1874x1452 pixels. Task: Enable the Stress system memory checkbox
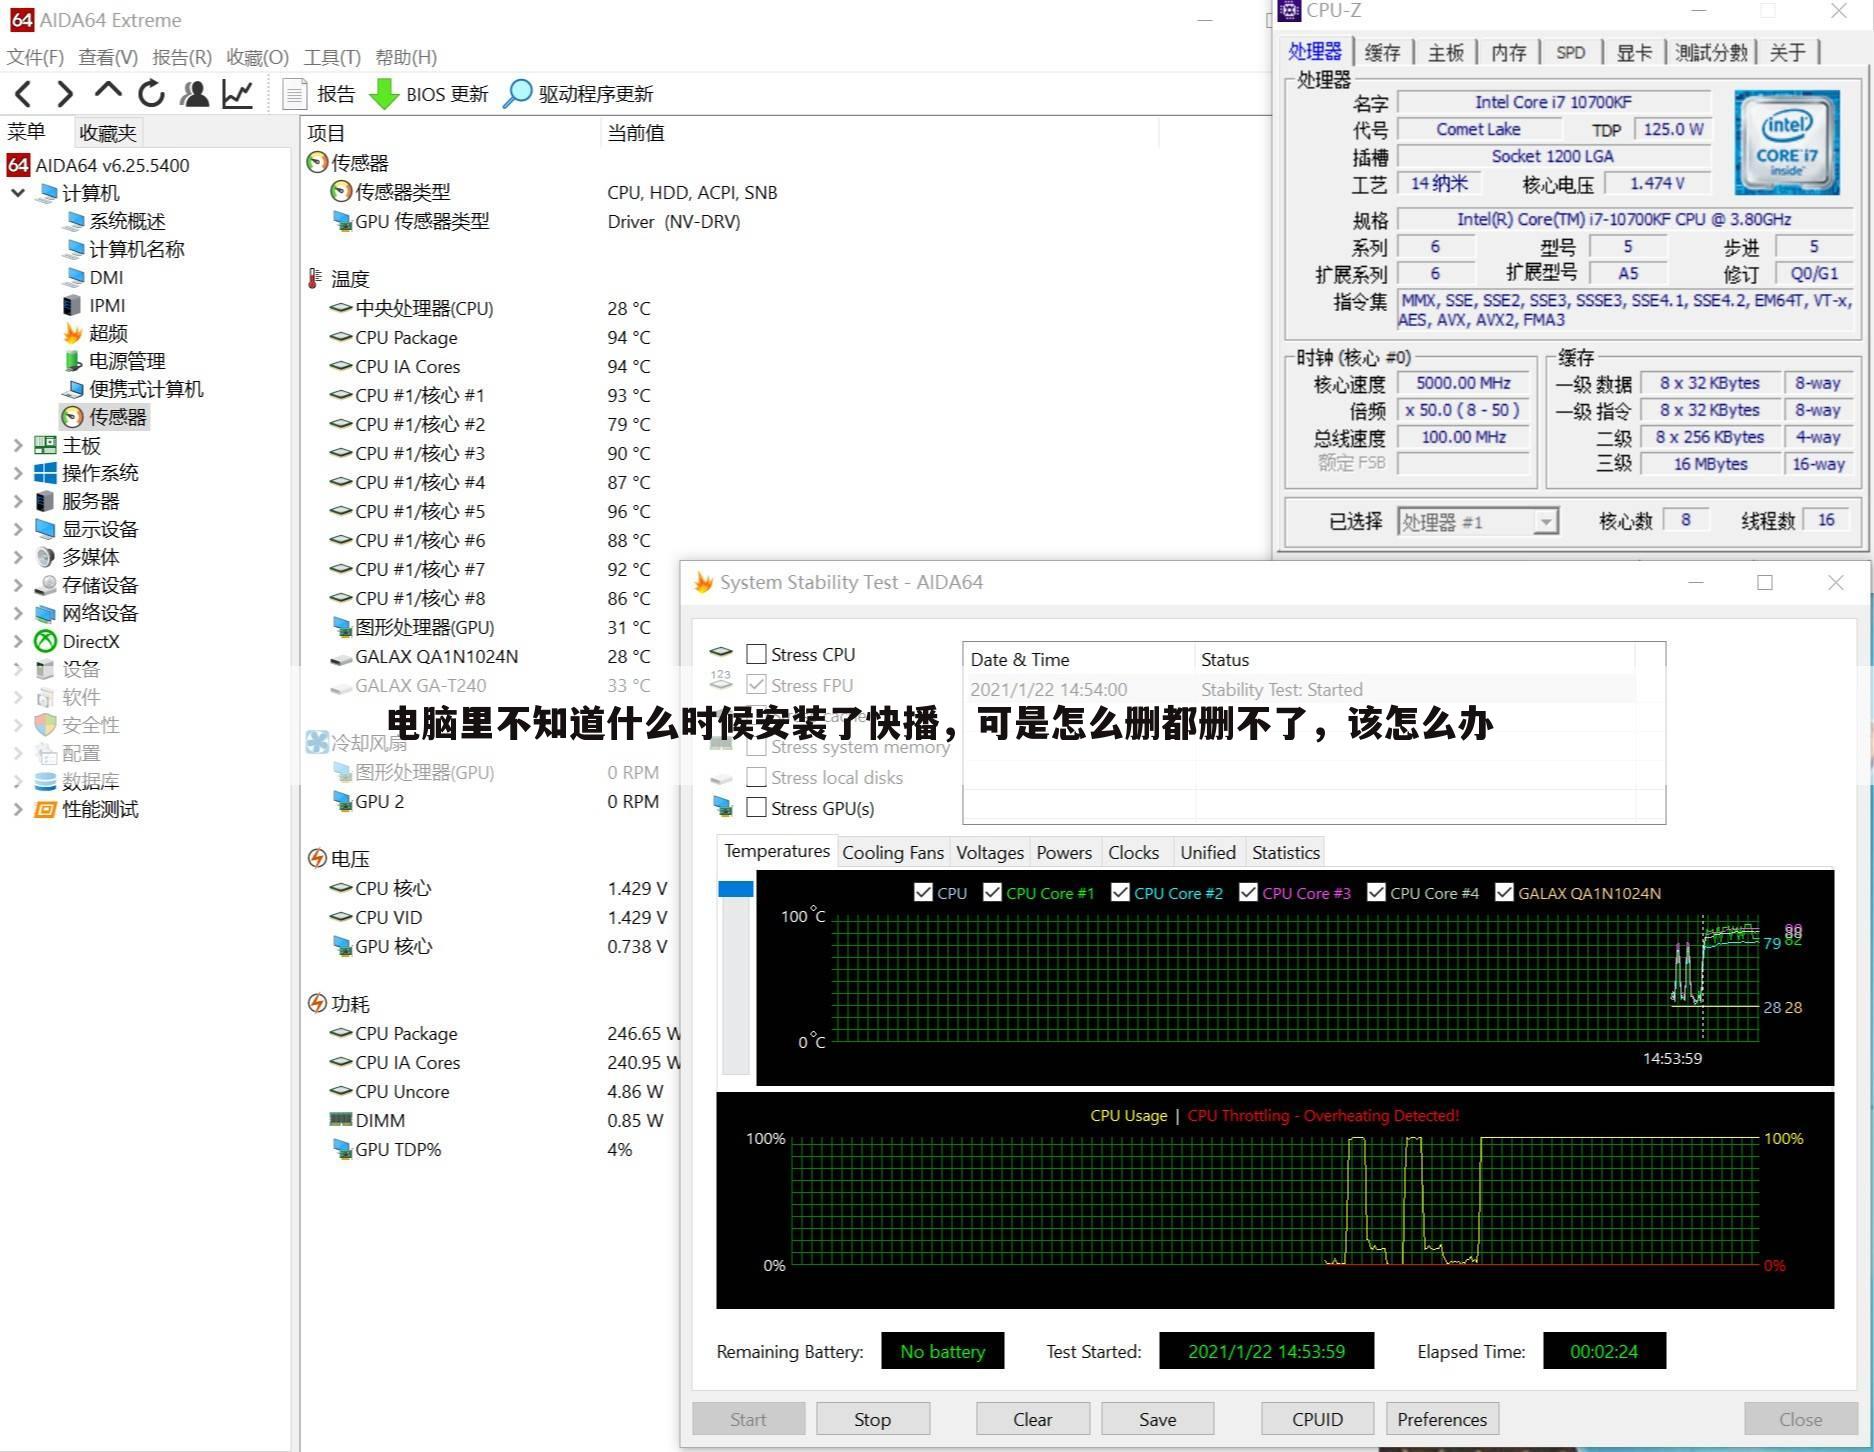click(x=757, y=747)
